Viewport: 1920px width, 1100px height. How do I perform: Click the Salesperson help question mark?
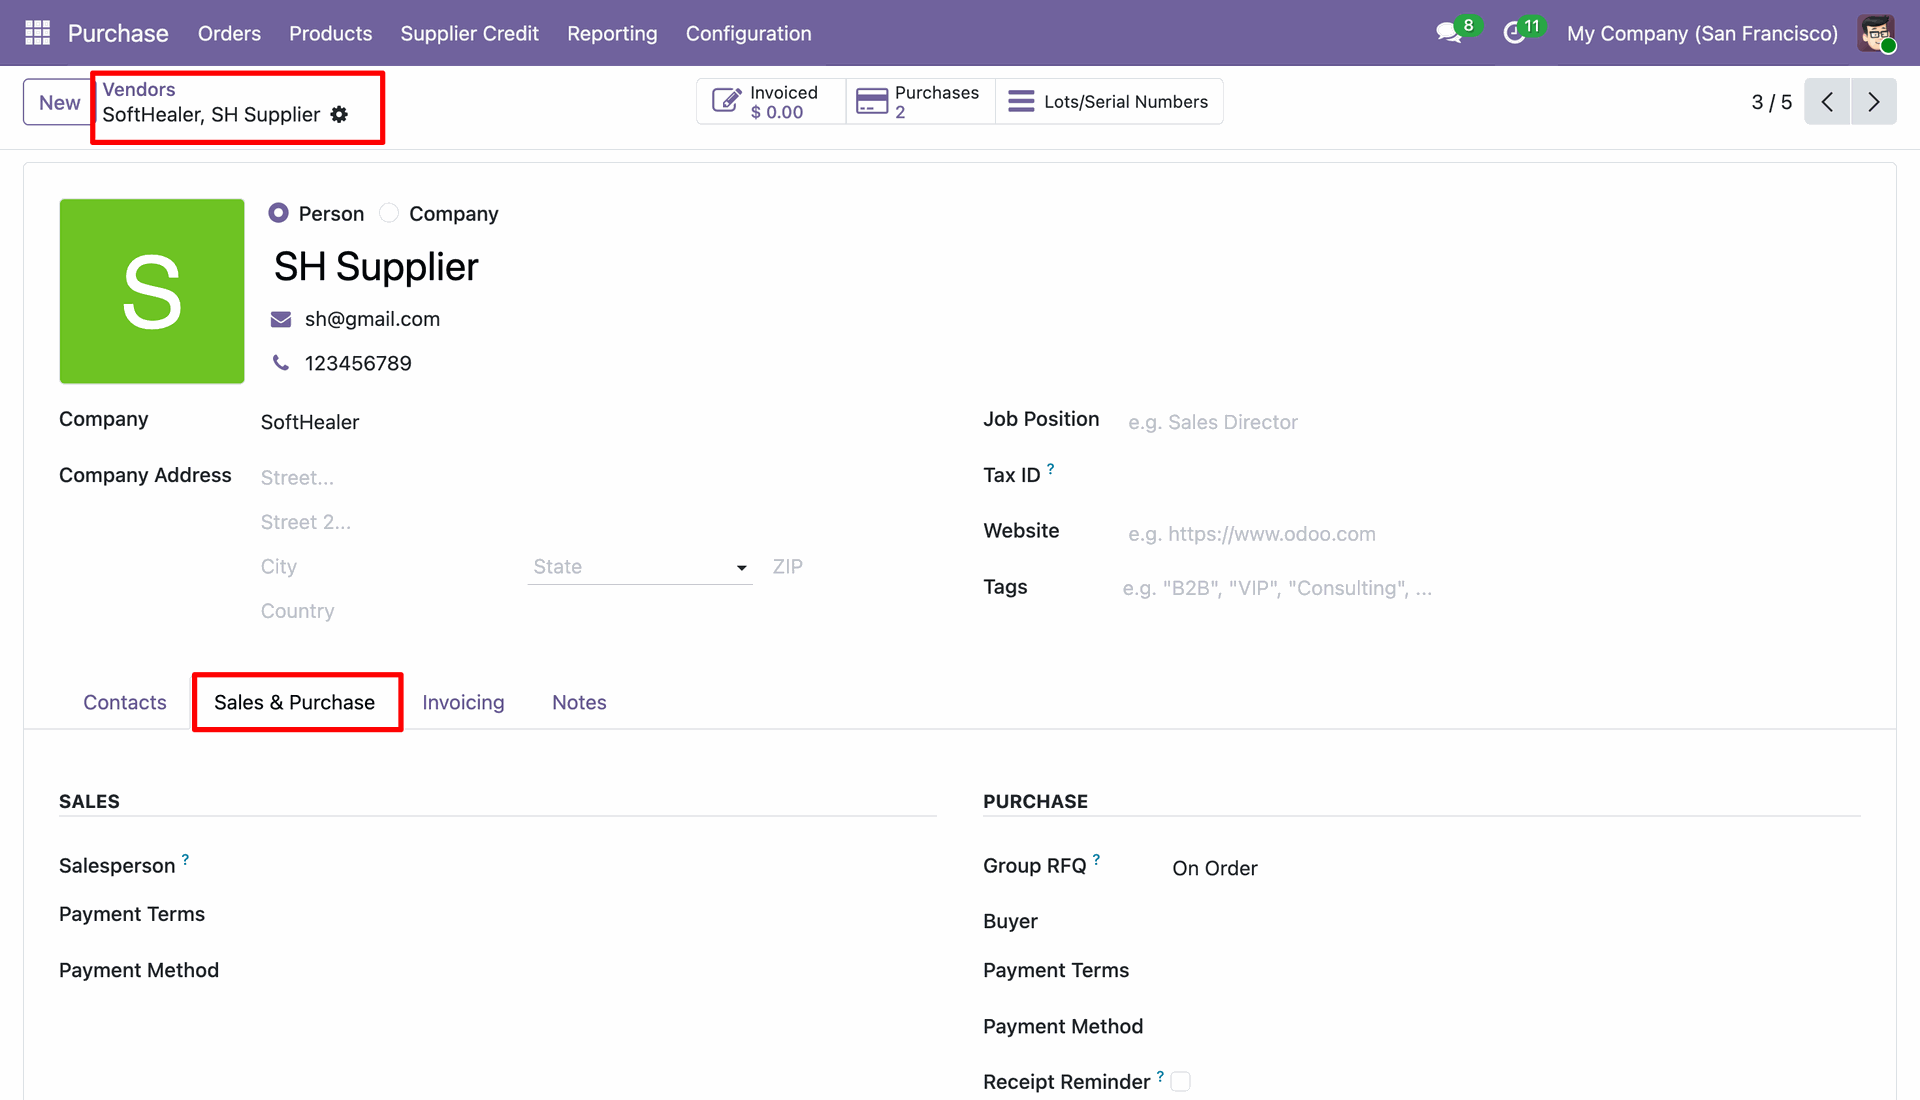pyautogui.click(x=185, y=859)
